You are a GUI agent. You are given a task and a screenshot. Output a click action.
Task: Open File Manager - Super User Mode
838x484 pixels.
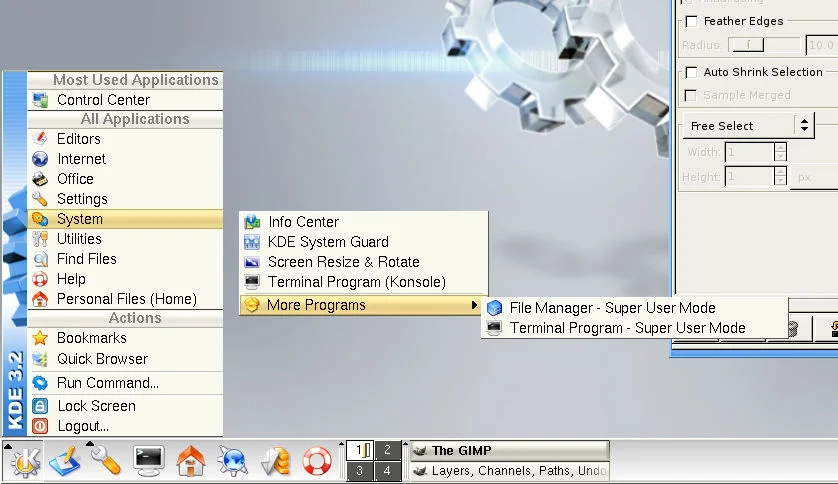pyautogui.click(x=612, y=308)
